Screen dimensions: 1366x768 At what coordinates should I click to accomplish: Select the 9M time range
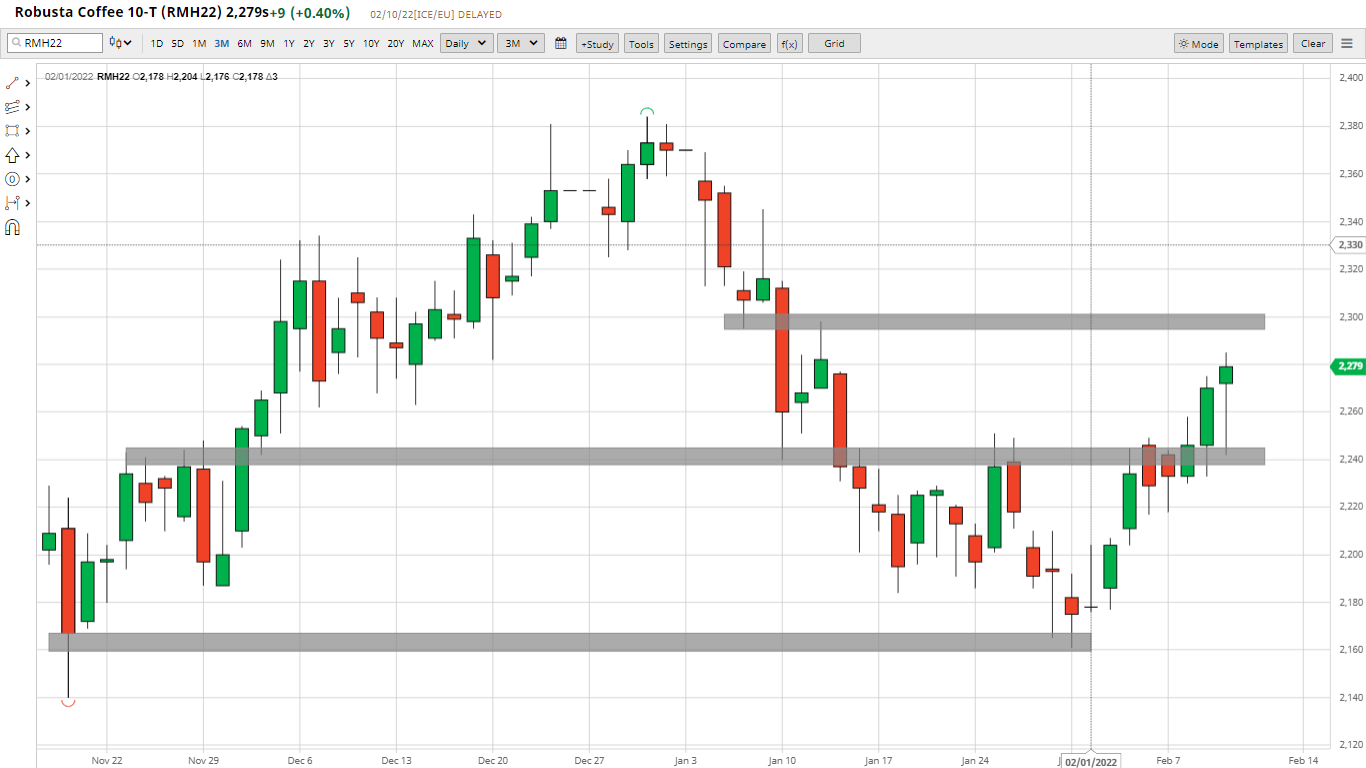tap(267, 44)
